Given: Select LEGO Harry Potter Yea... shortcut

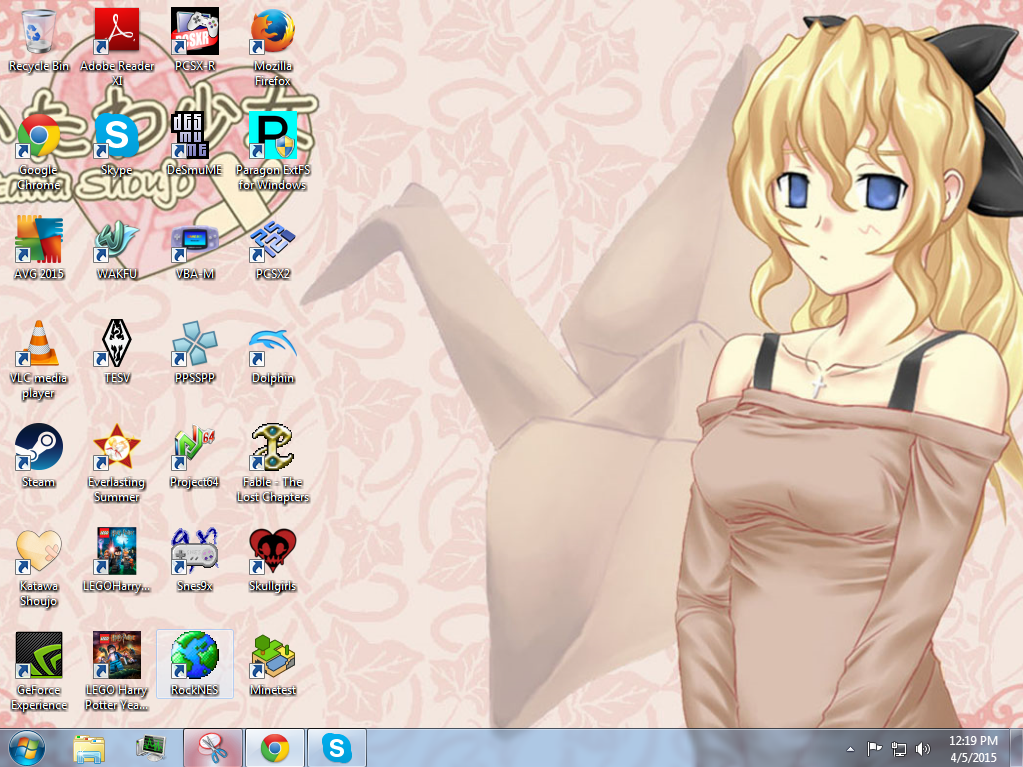Looking at the screenshot, I should [117, 672].
